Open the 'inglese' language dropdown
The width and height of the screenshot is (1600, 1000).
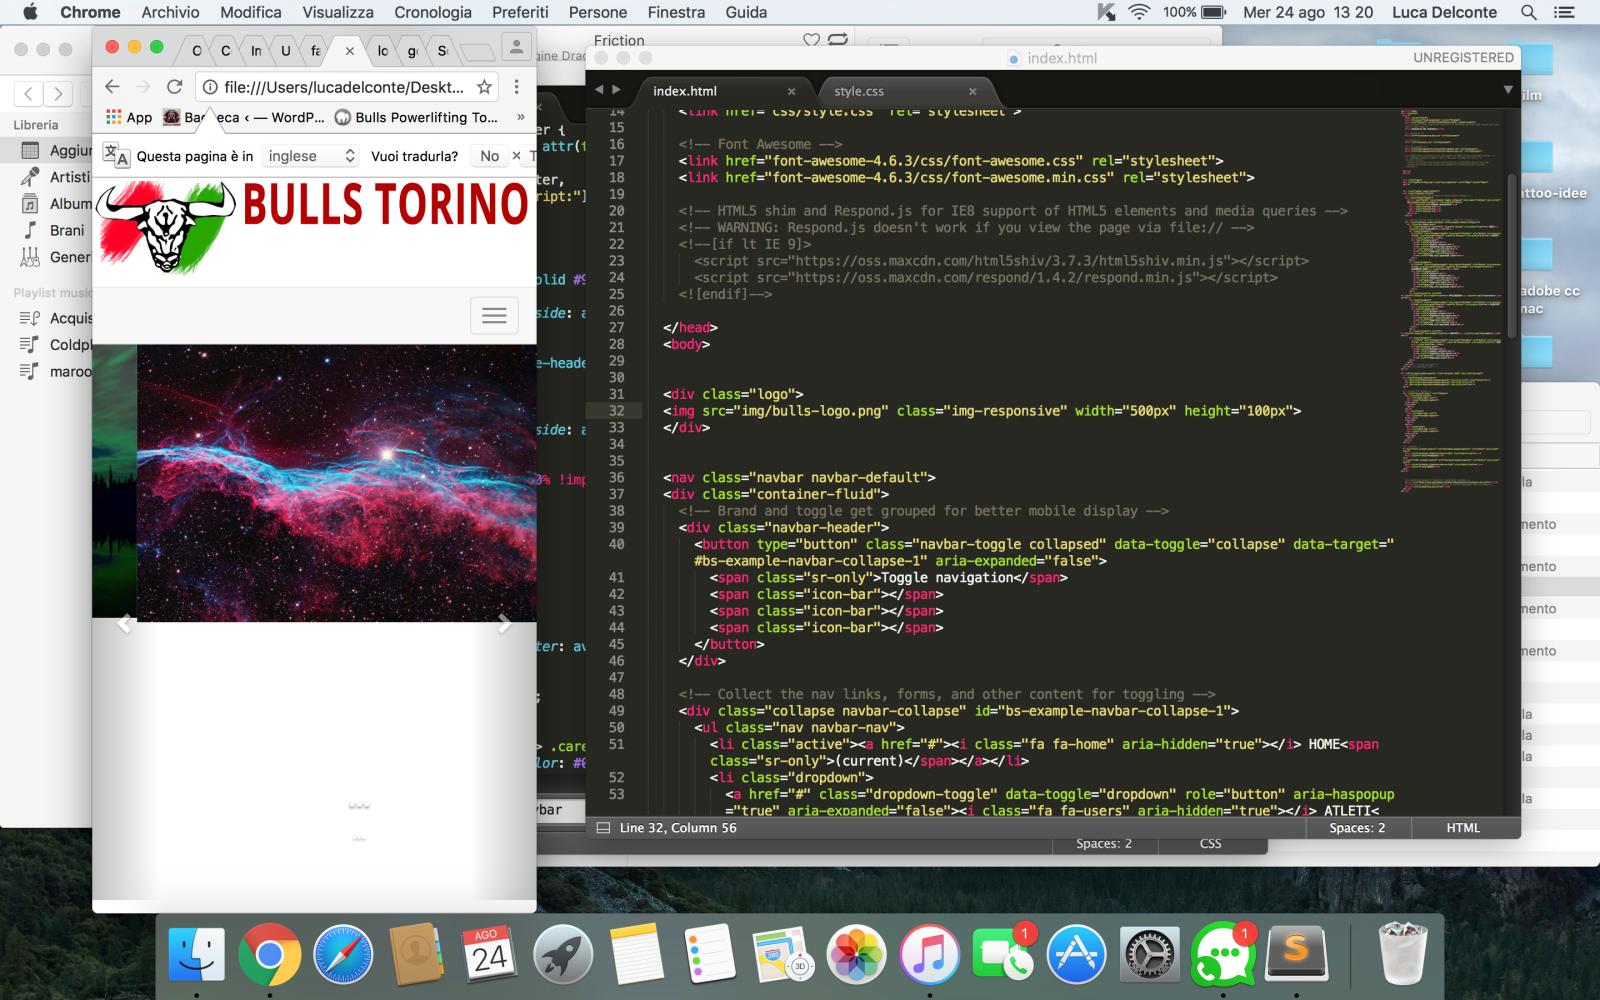click(x=308, y=156)
